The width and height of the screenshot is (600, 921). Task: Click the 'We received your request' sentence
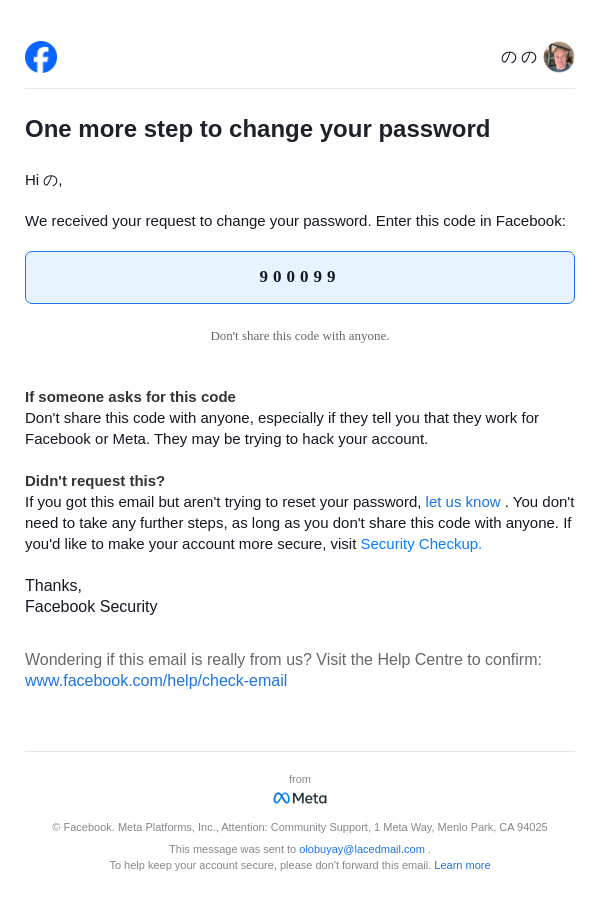click(295, 221)
